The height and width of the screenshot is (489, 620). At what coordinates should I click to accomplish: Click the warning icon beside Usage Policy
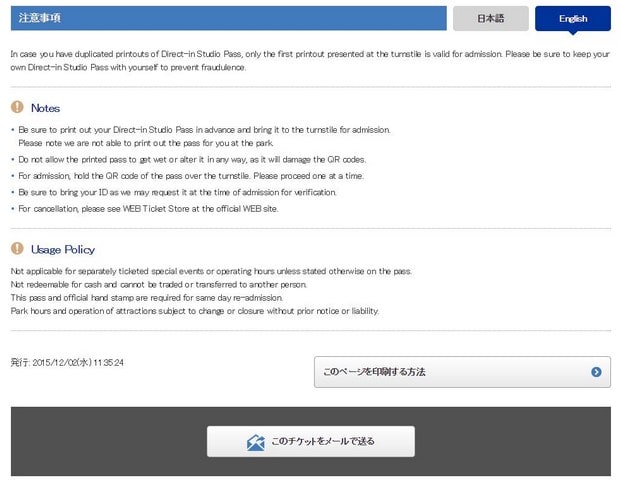[x=17, y=249]
